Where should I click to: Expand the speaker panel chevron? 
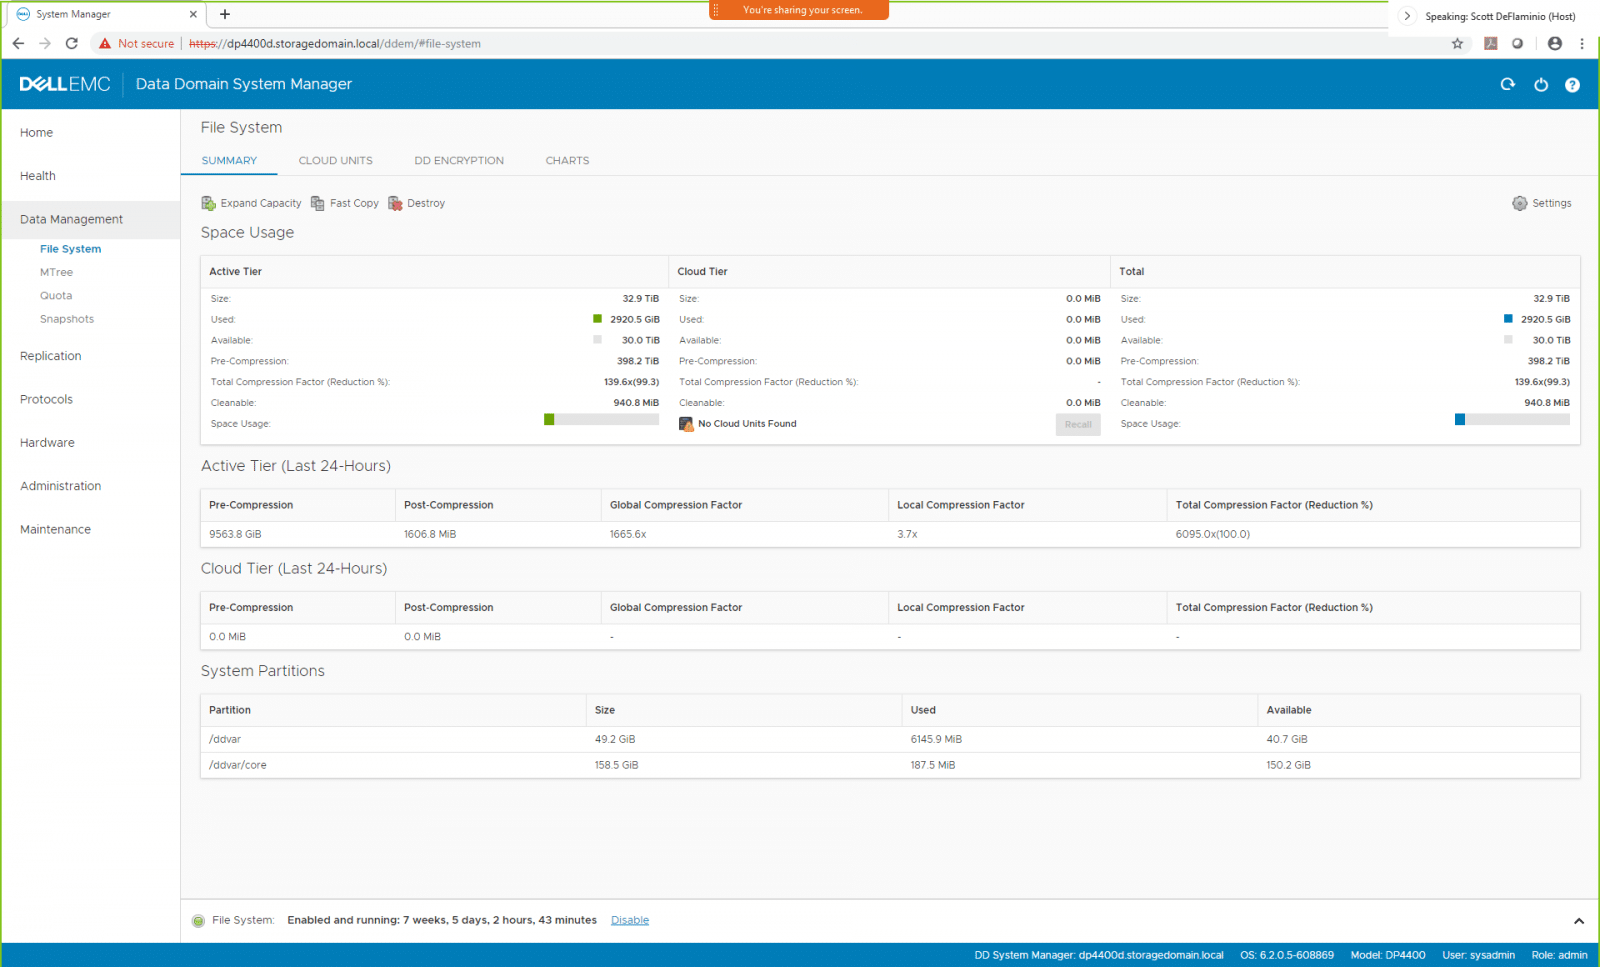[x=1407, y=16]
